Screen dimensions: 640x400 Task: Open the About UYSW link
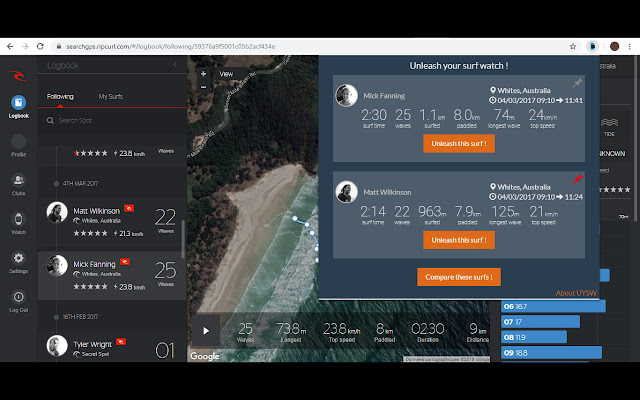[x=576, y=293]
